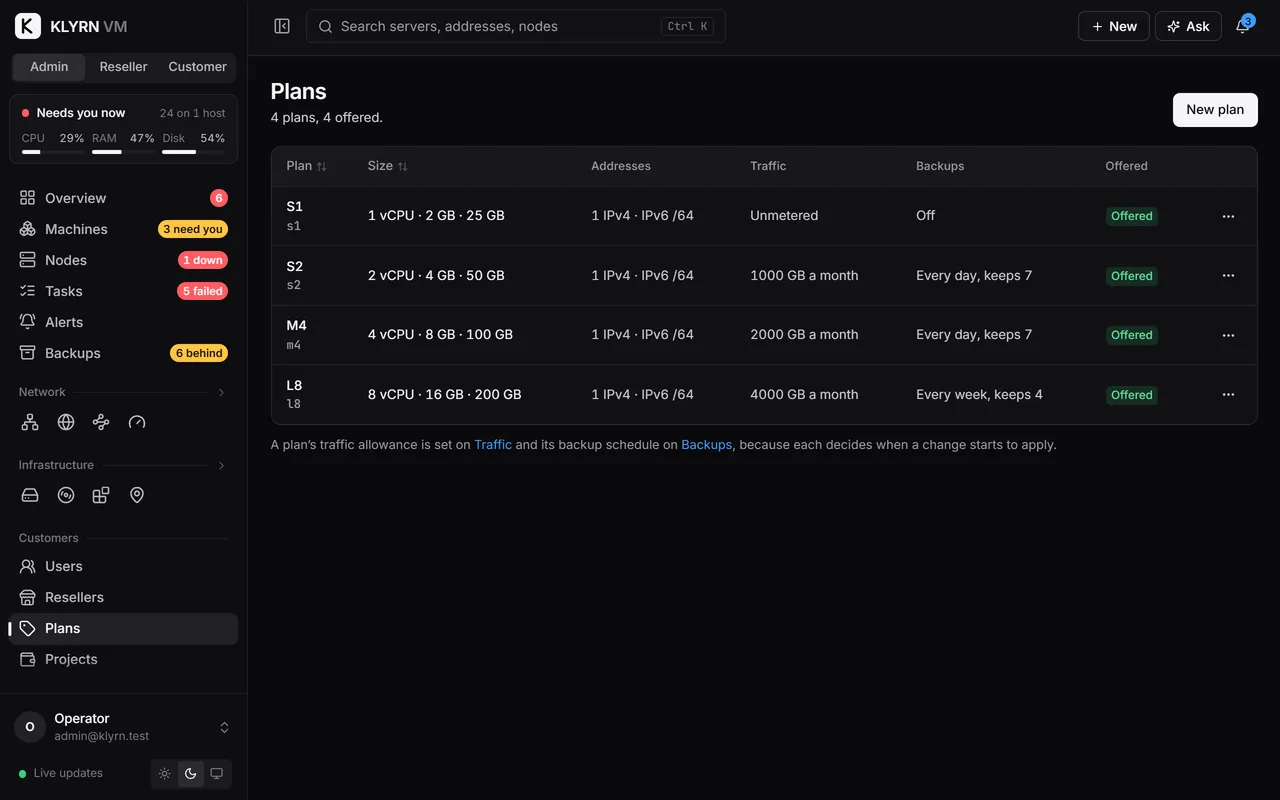
Task: Focus the search servers, addresses, nodes field
Action: (516, 26)
